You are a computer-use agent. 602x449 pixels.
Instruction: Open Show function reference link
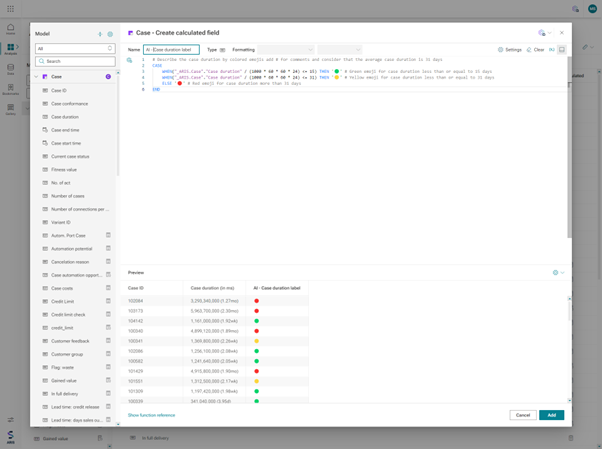[151, 415]
